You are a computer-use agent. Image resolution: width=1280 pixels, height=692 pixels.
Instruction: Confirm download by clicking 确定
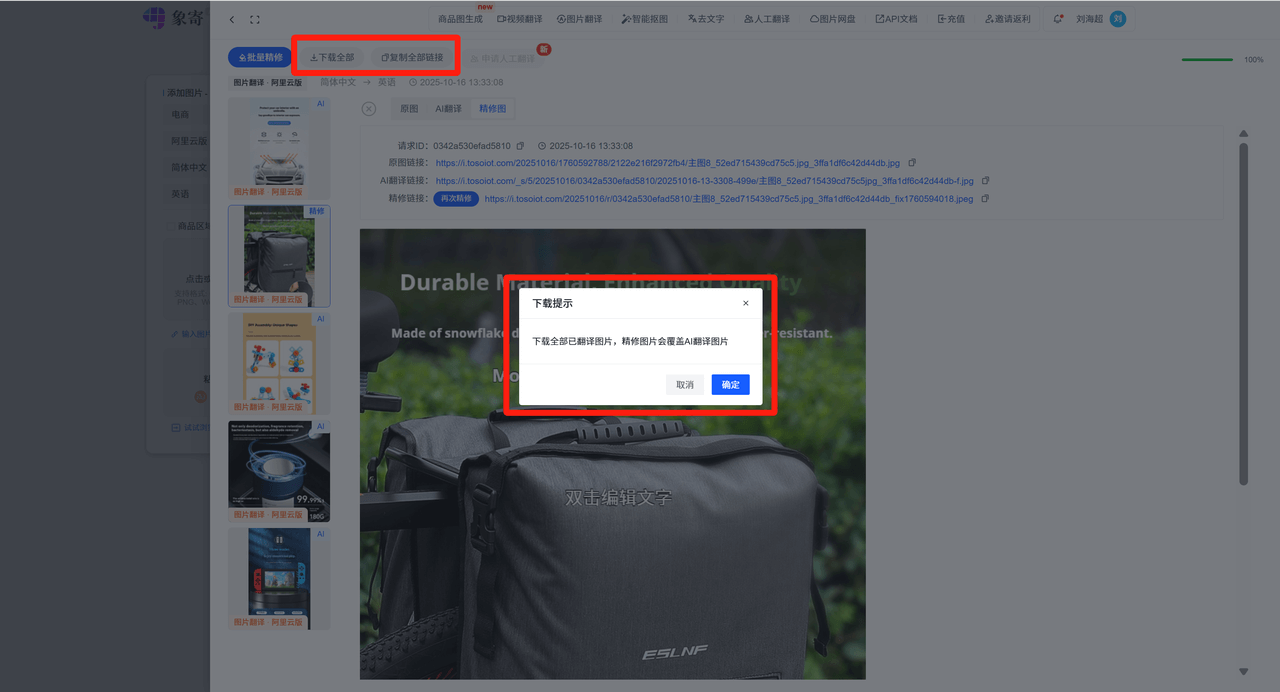tap(730, 384)
